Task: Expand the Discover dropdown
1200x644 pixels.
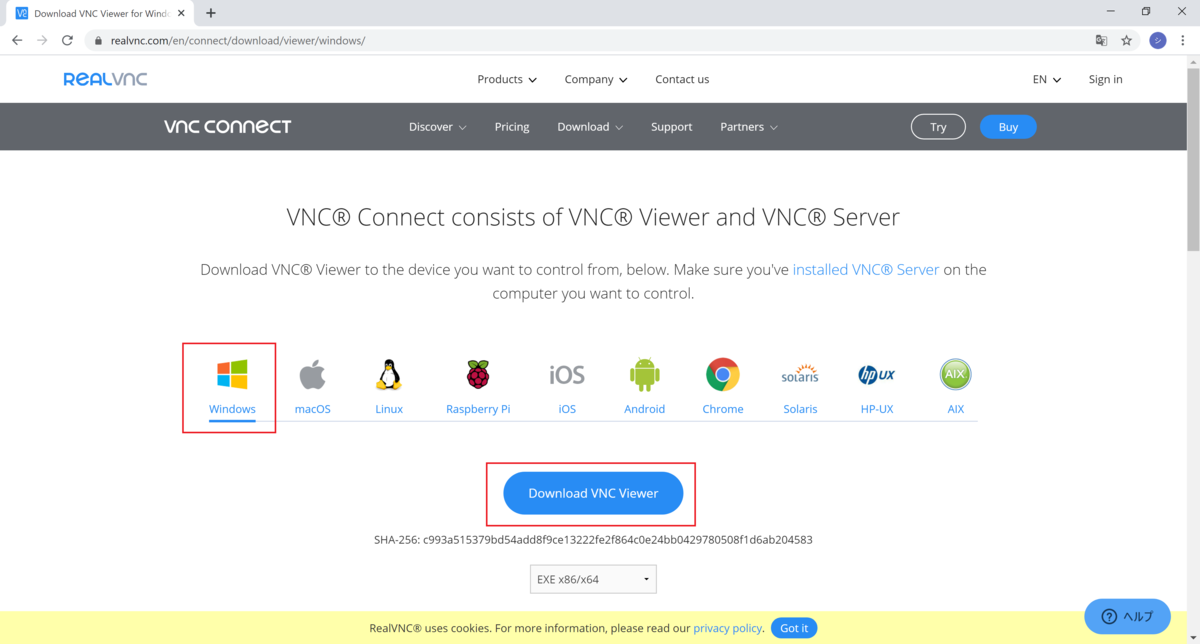Action: [x=438, y=127]
